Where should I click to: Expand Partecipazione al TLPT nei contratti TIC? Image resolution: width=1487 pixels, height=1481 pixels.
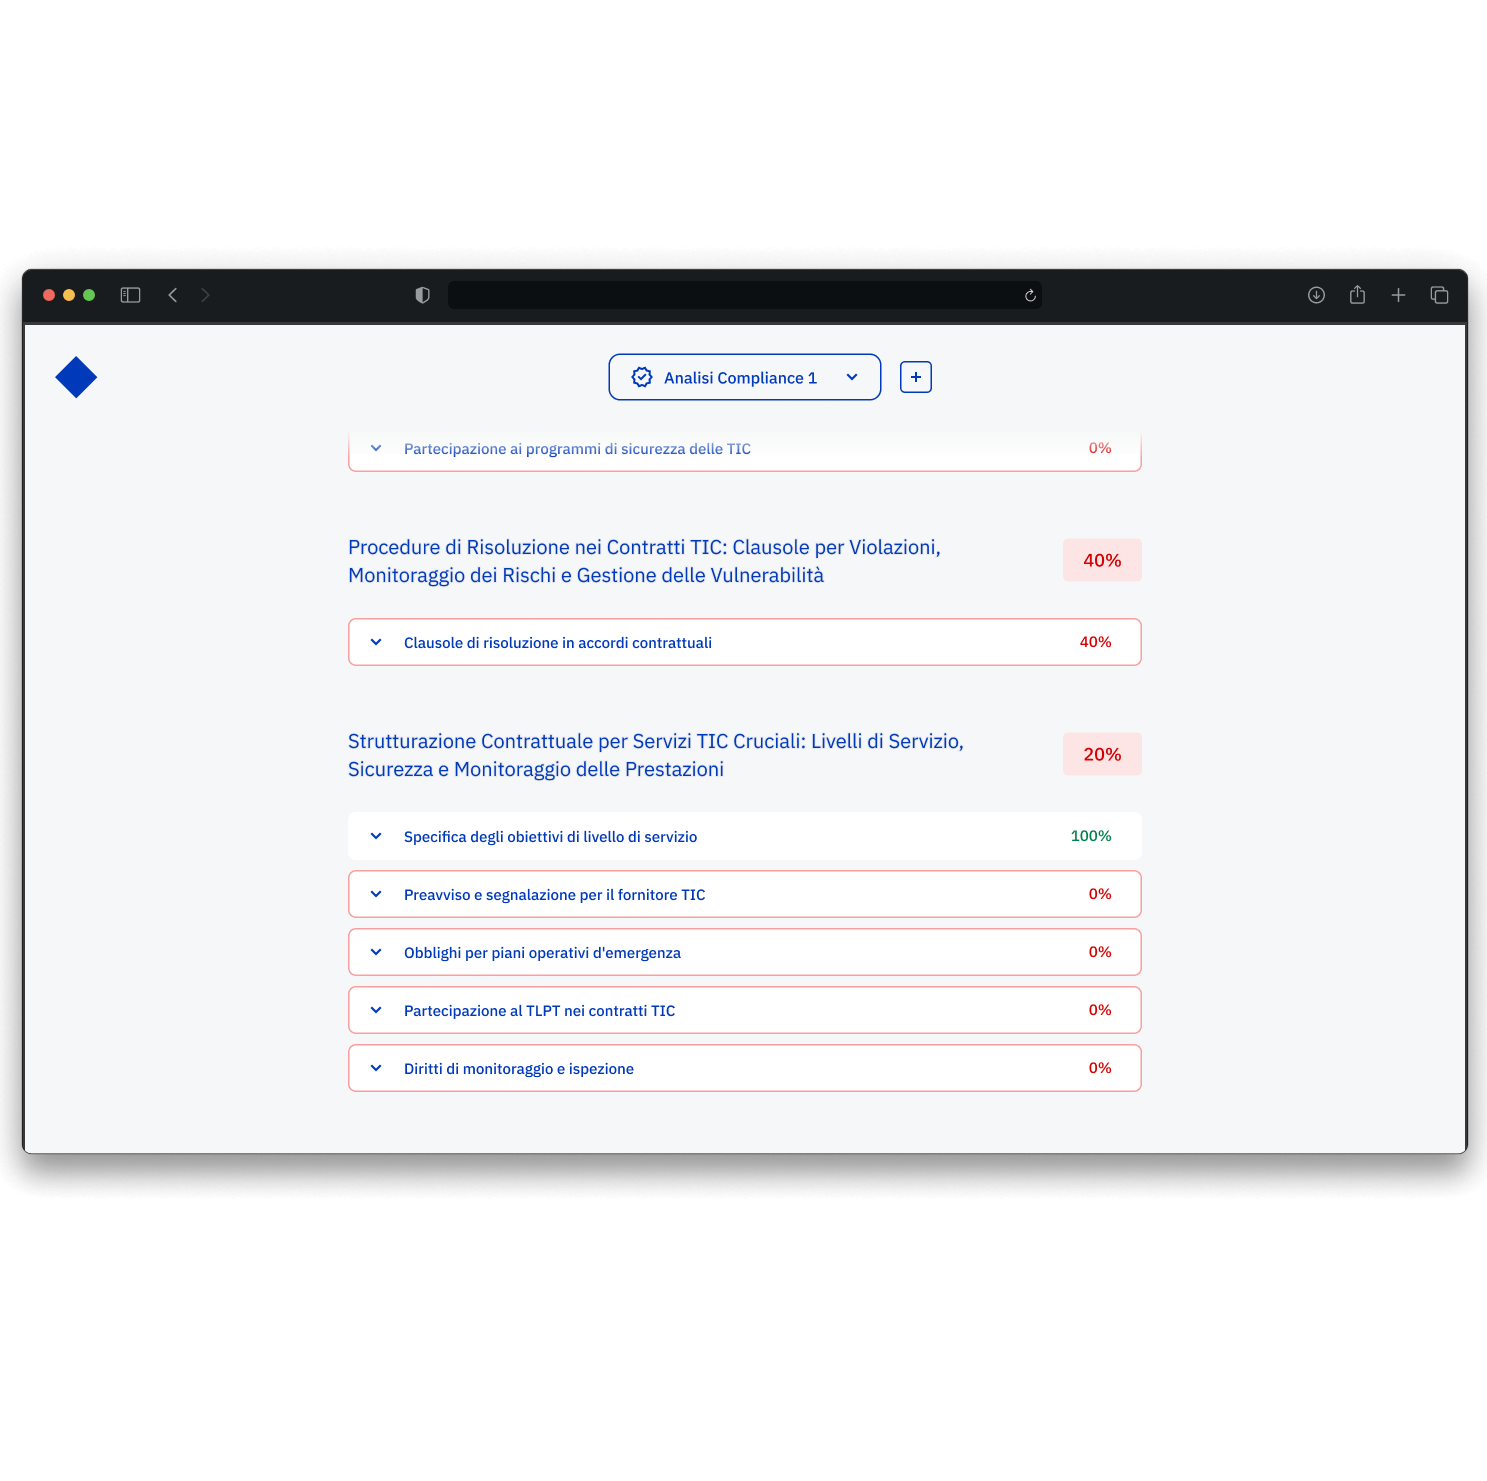[x=376, y=1010]
